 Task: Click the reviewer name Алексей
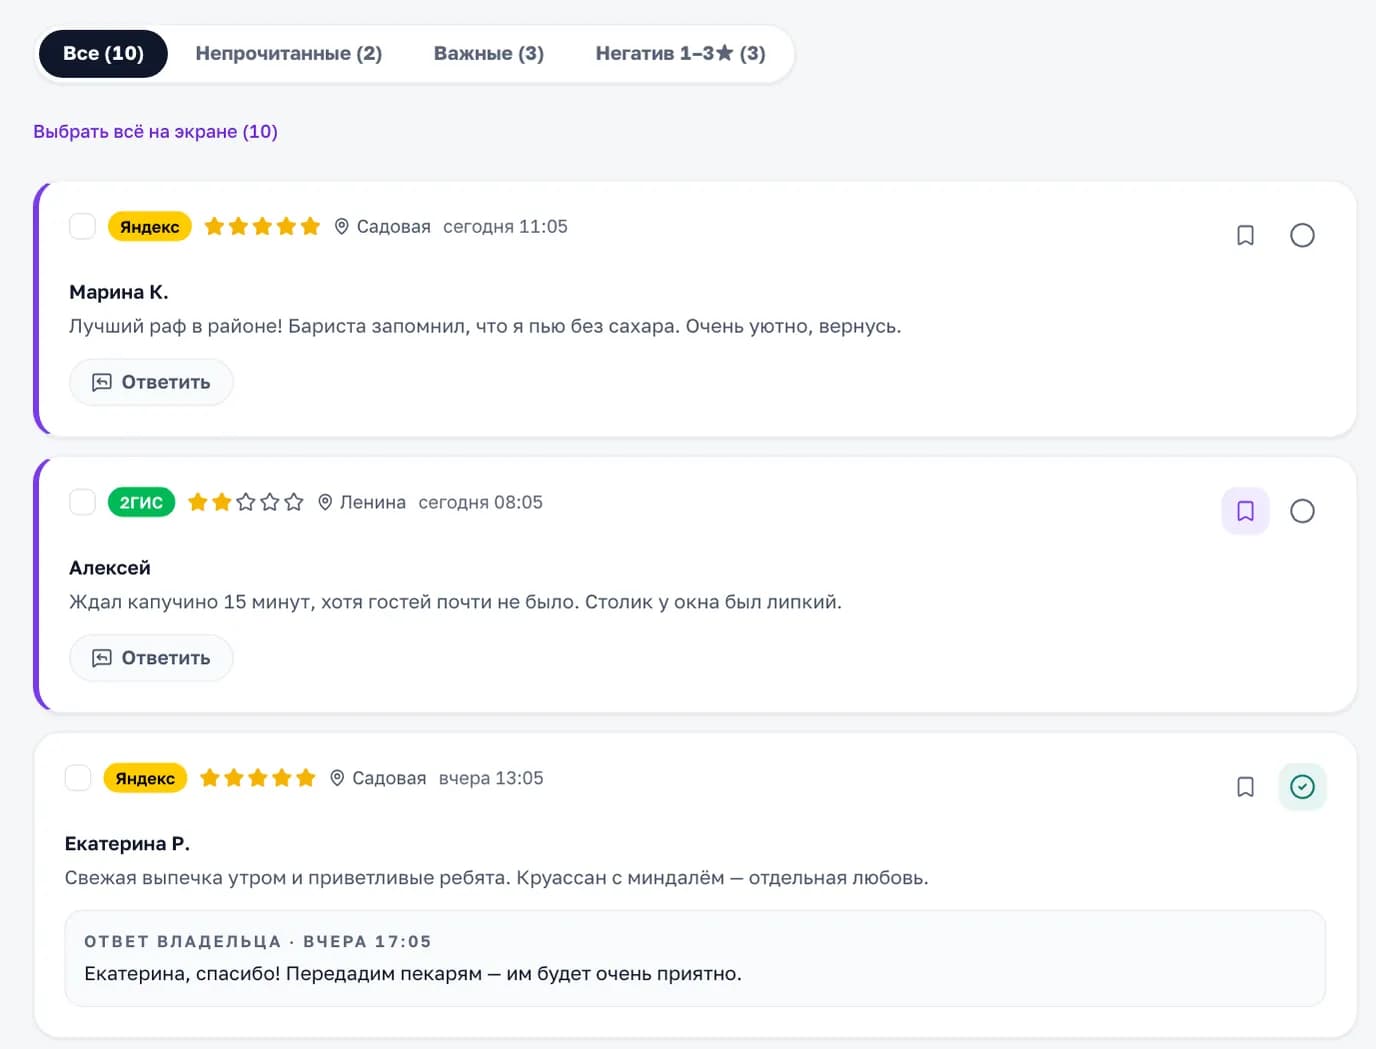pyautogui.click(x=110, y=568)
